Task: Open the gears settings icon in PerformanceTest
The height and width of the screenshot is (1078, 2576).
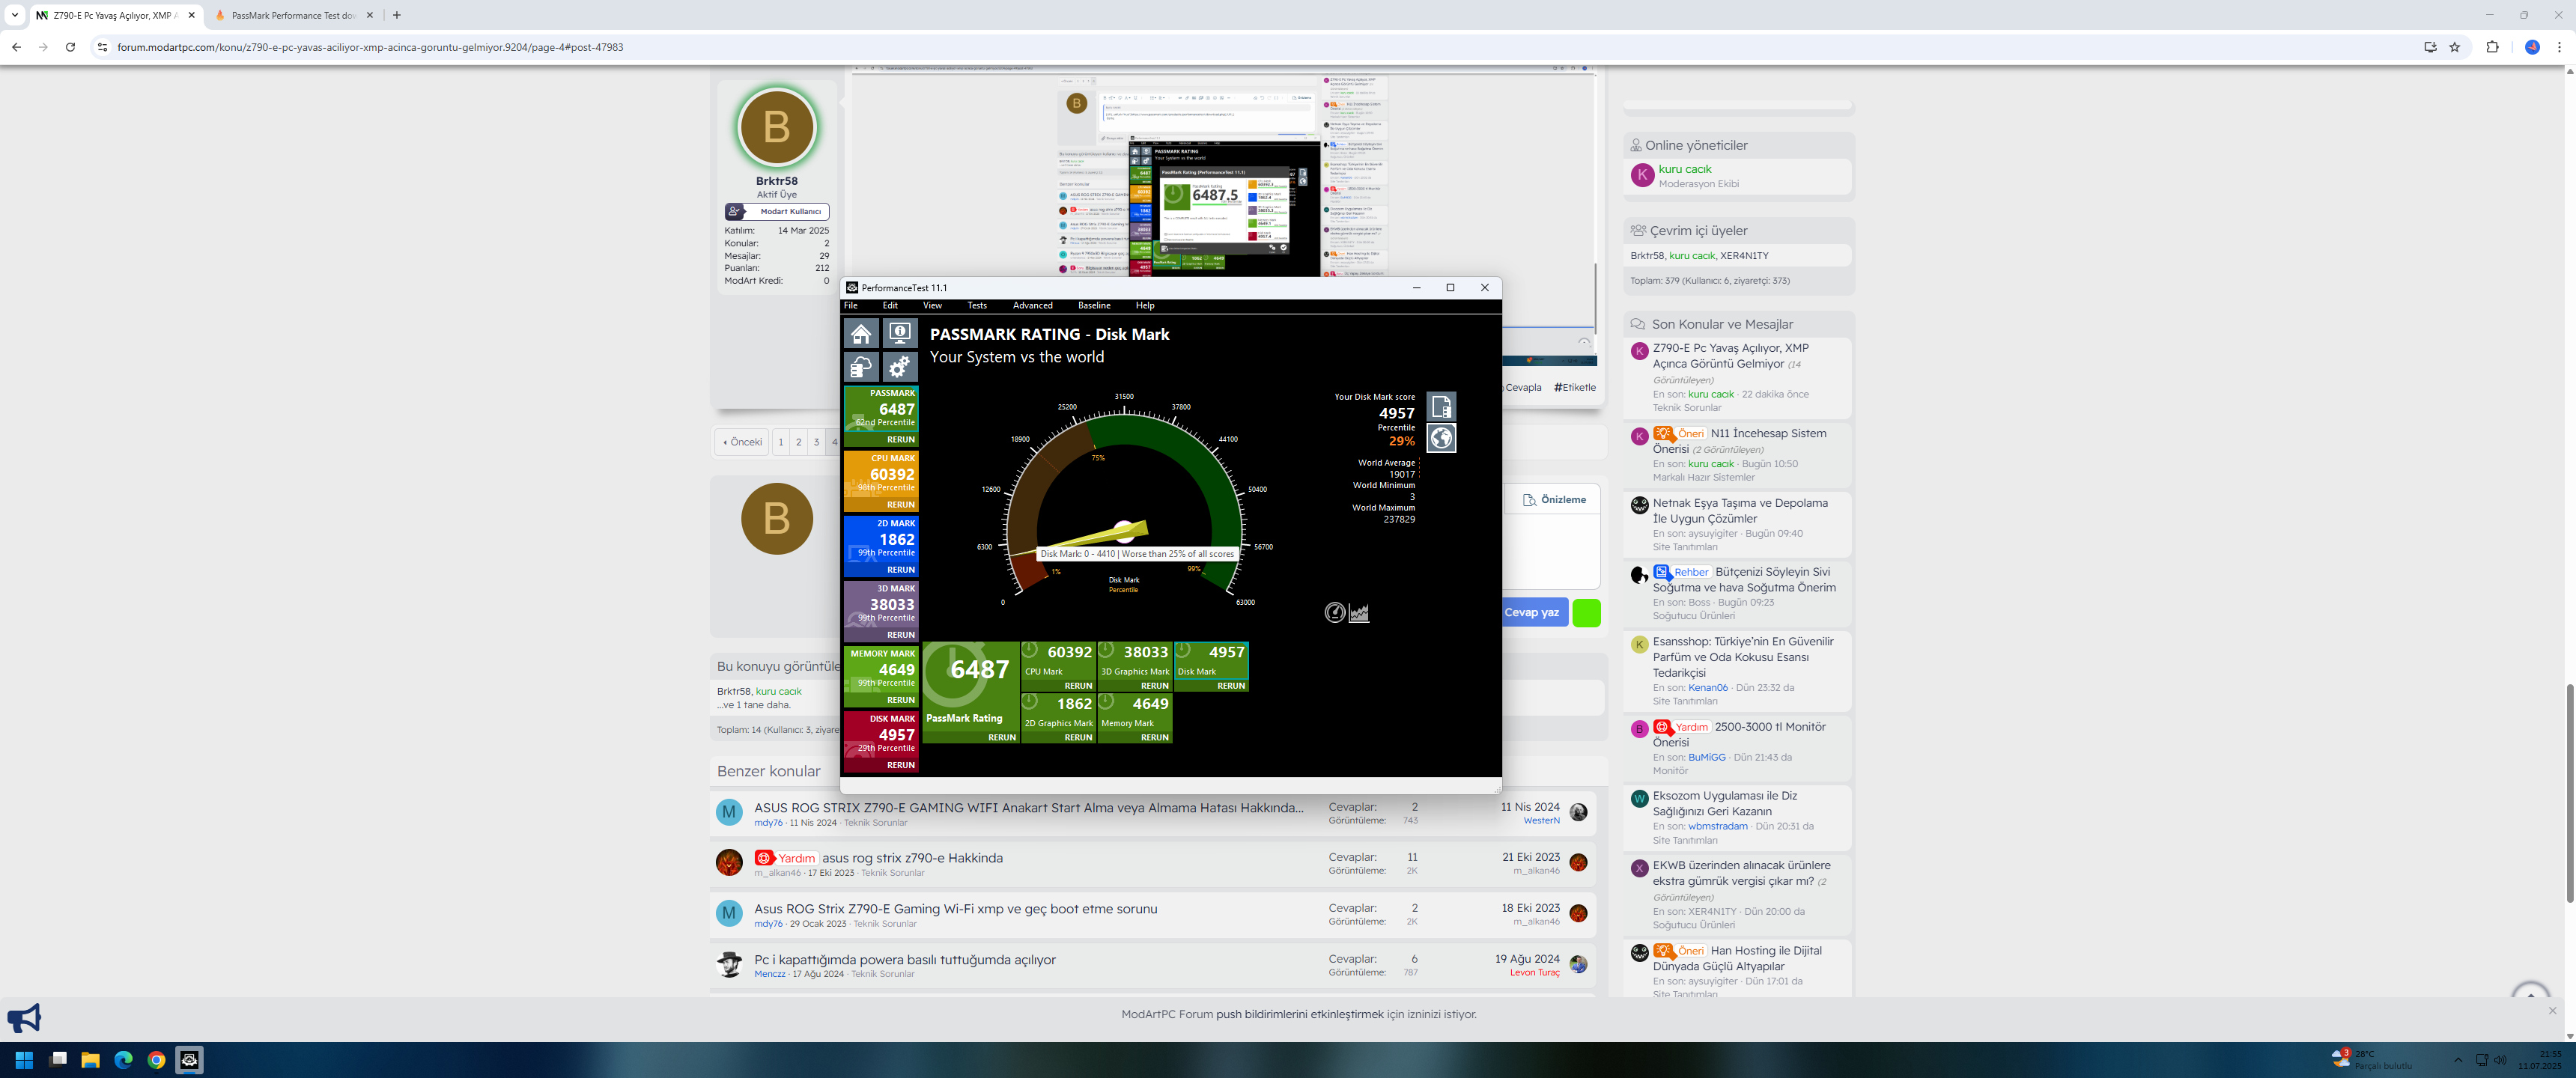Action: (x=899, y=367)
